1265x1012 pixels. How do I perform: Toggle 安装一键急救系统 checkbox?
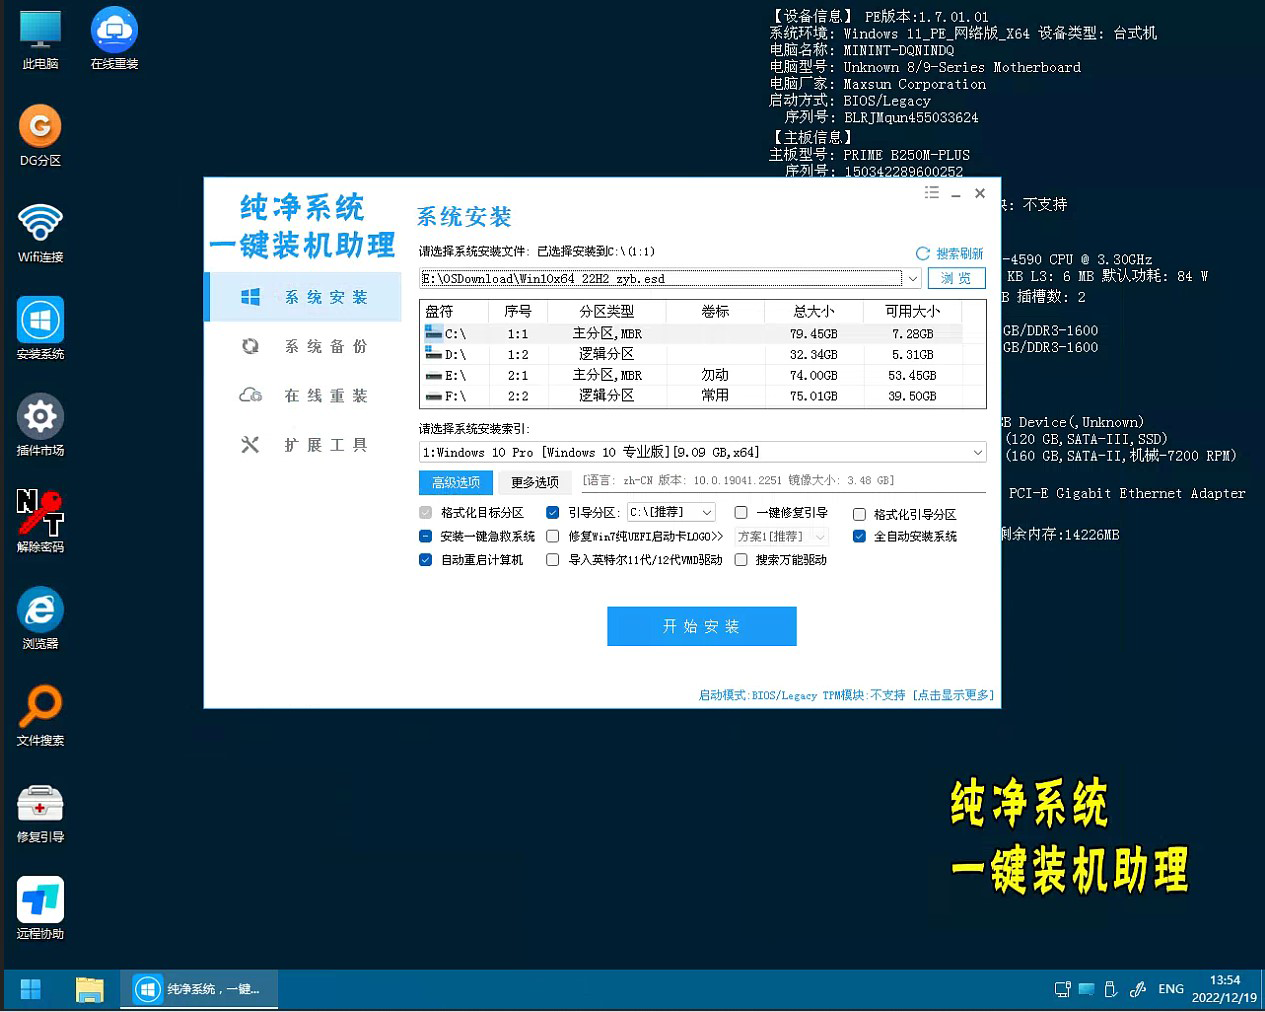(x=425, y=536)
